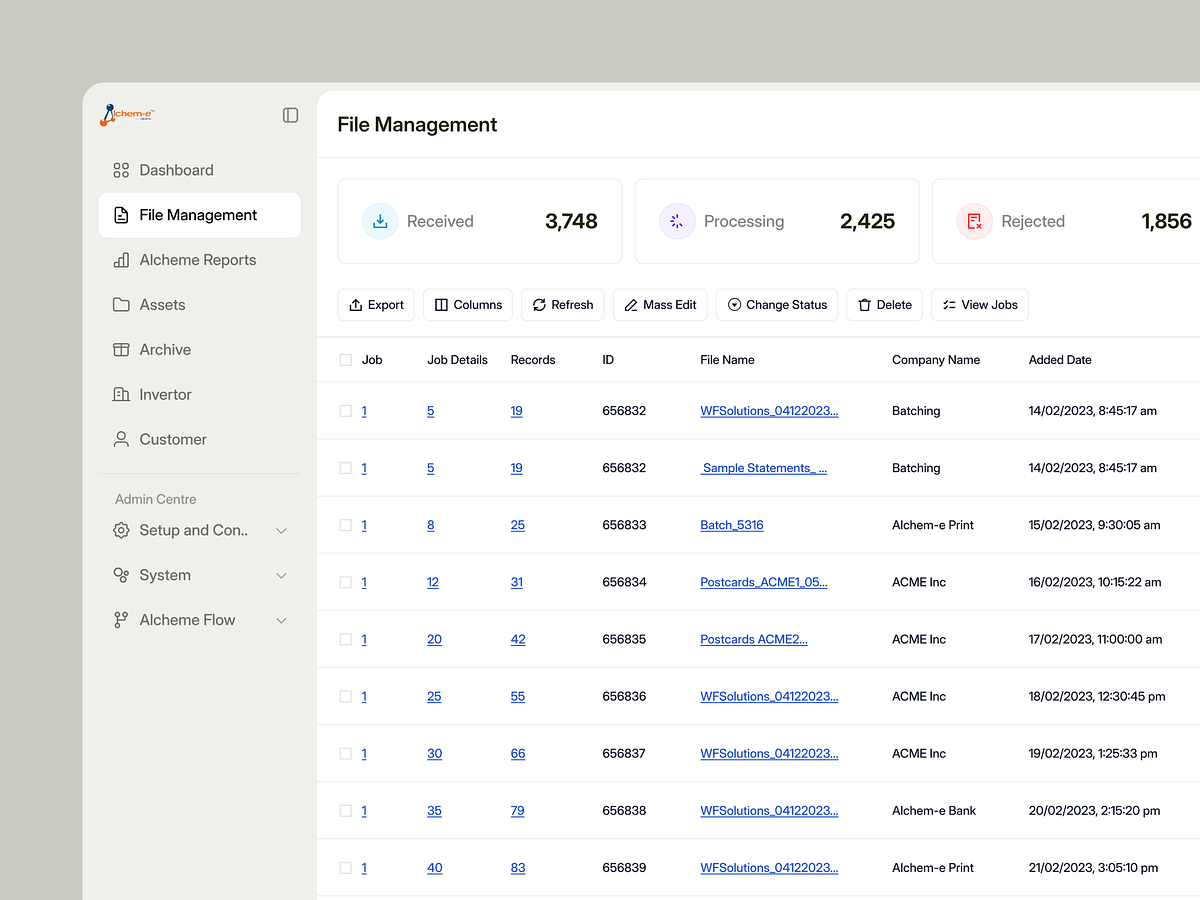Open Dashboard in the sidebar
The image size is (1200, 900).
pos(200,170)
